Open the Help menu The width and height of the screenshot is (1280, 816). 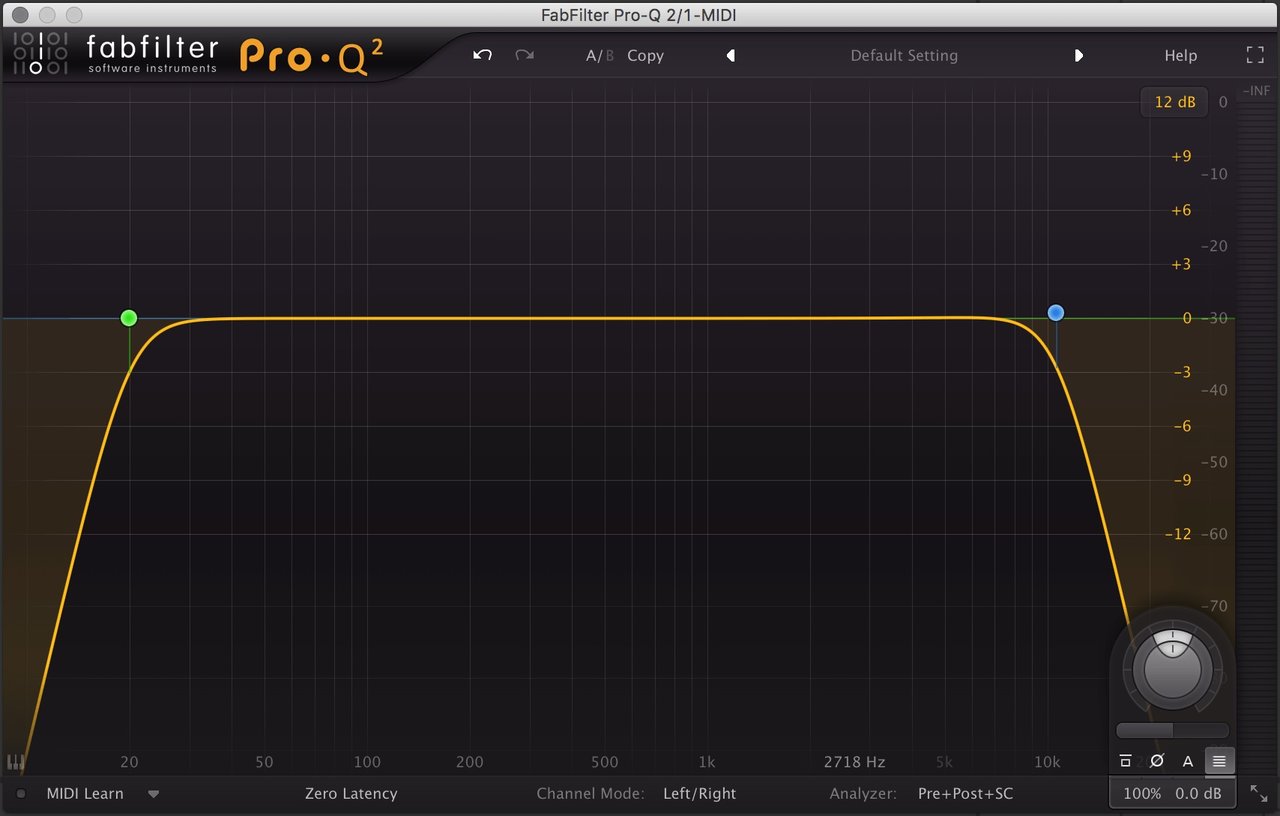click(x=1180, y=56)
